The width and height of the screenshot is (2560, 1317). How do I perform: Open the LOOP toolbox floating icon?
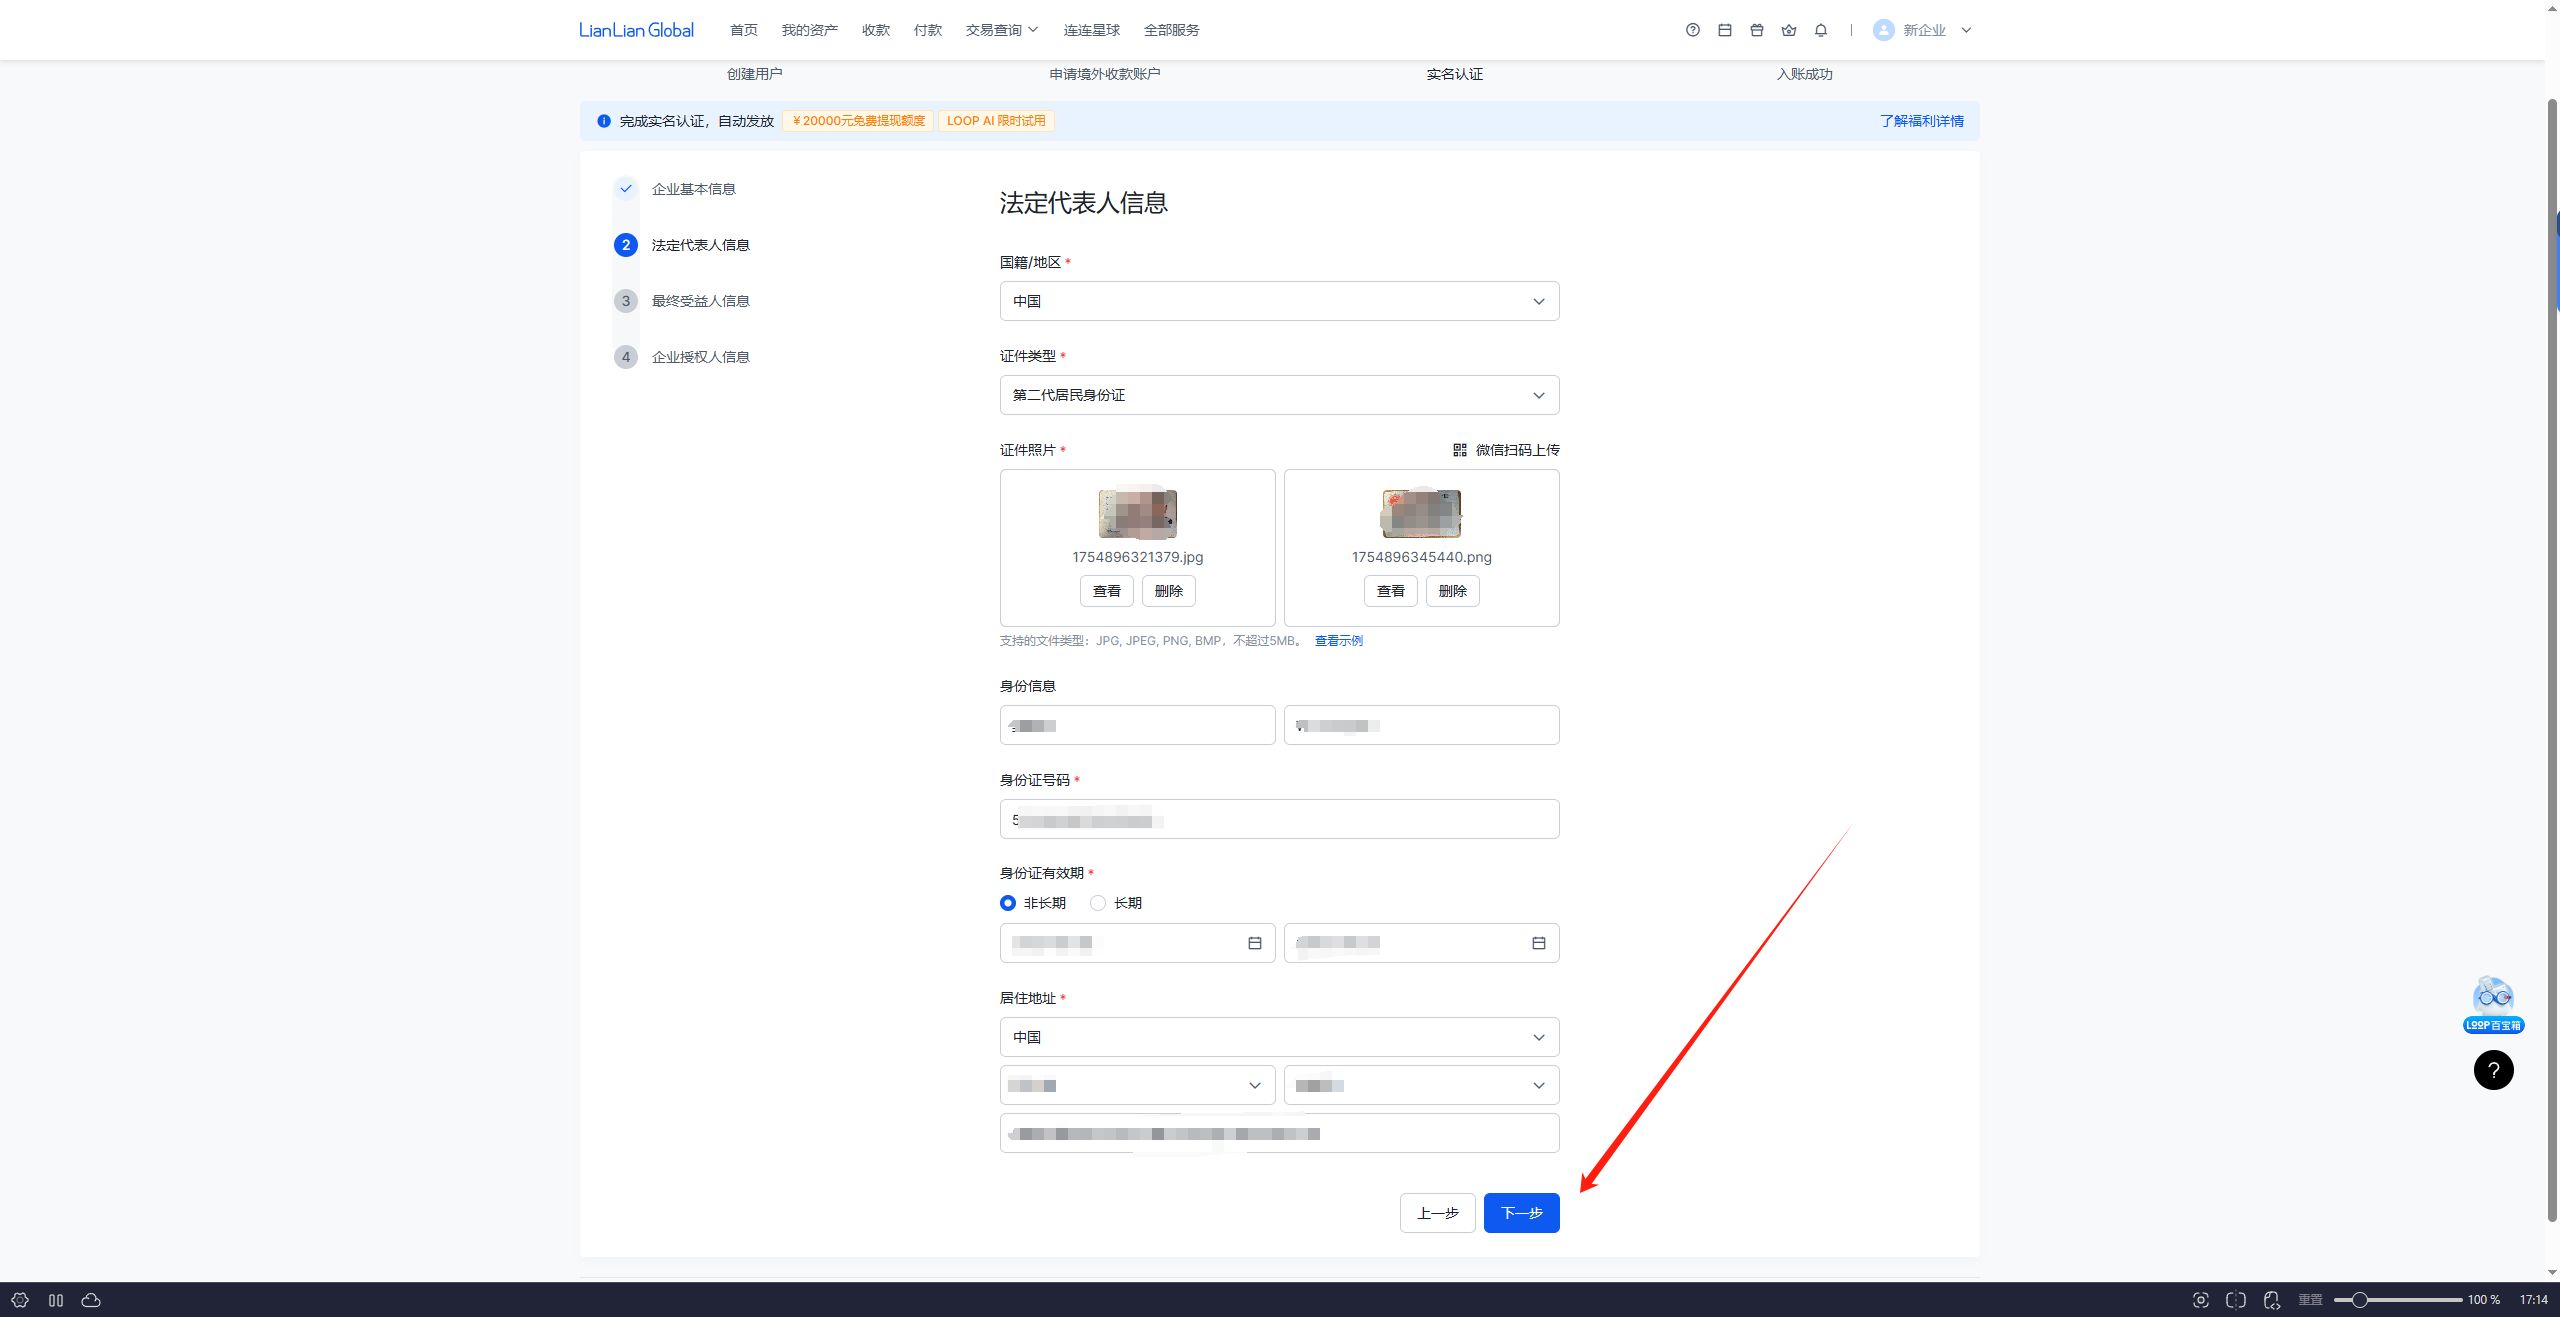(x=2493, y=1005)
